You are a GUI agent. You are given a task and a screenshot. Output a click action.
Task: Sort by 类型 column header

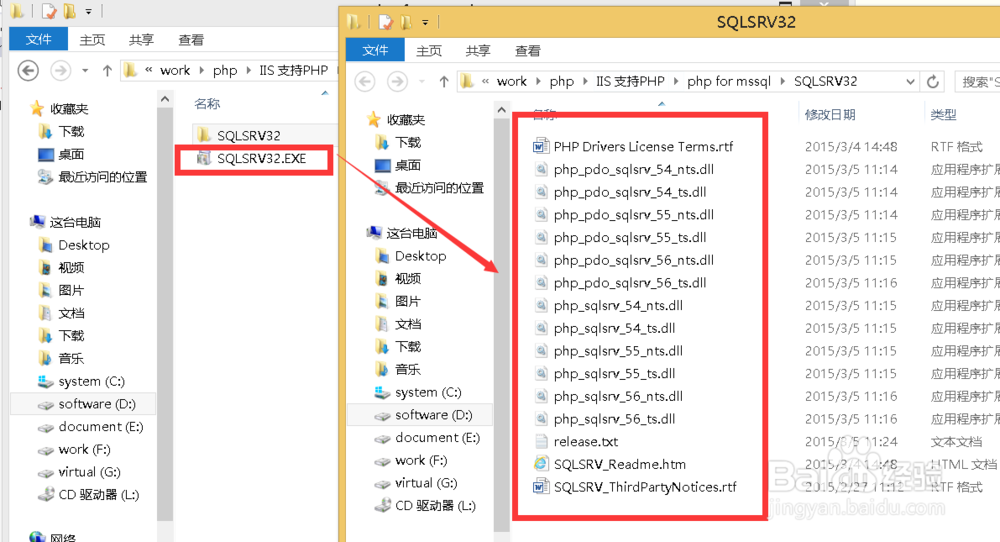click(943, 115)
